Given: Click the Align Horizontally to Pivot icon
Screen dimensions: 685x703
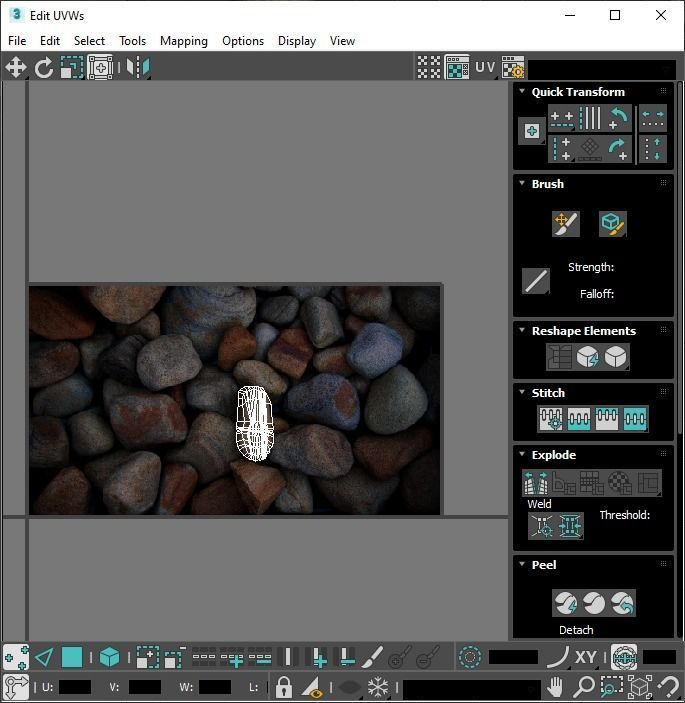Looking at the screenshot, I should [x=562, y=118].
